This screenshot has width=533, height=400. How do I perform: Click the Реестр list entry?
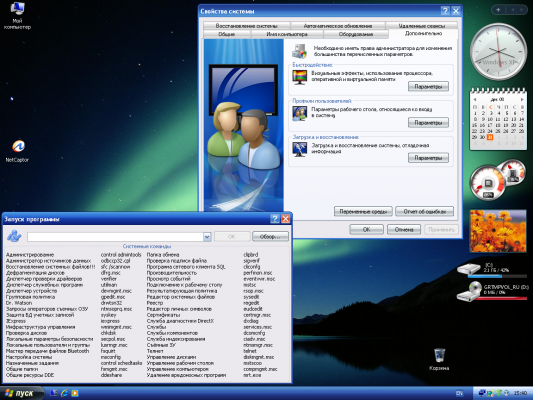click(x=155, y=303)
